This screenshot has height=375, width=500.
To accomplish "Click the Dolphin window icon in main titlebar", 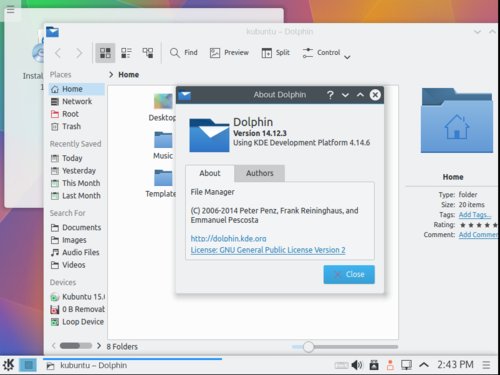I will (x=52, y=32).
